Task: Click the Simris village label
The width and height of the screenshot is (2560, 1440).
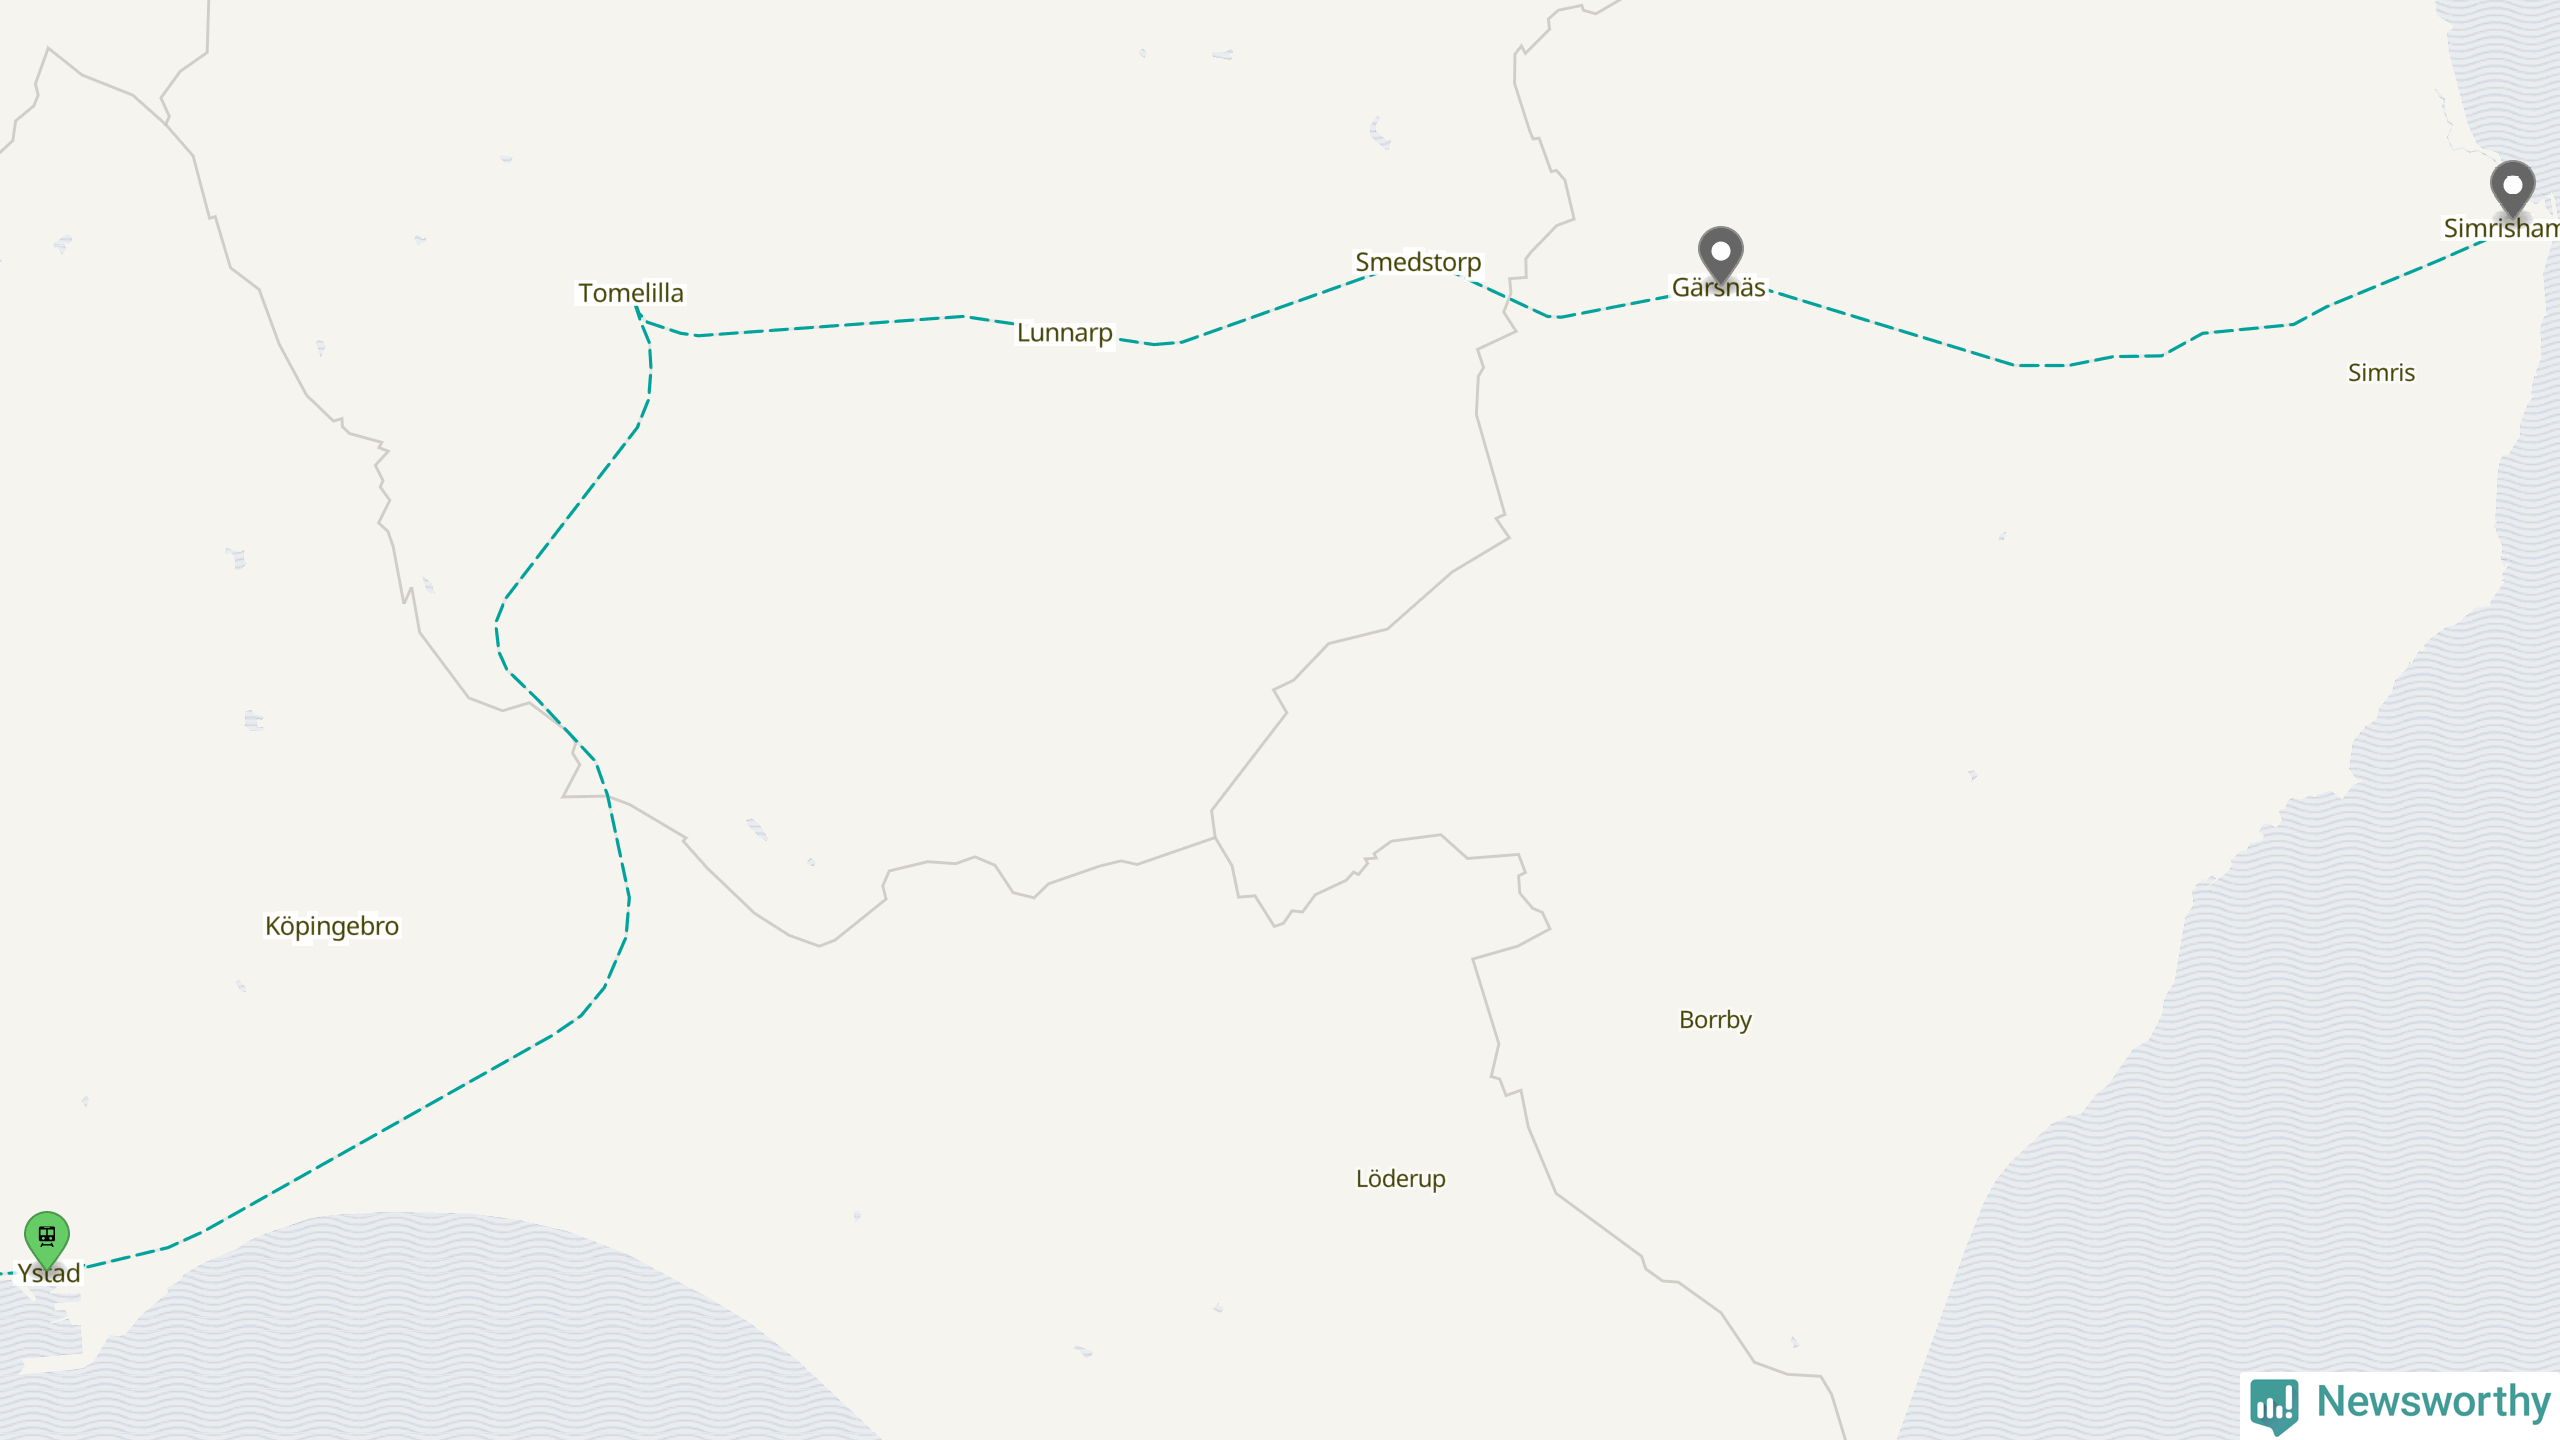Action: click(2381, 373)
